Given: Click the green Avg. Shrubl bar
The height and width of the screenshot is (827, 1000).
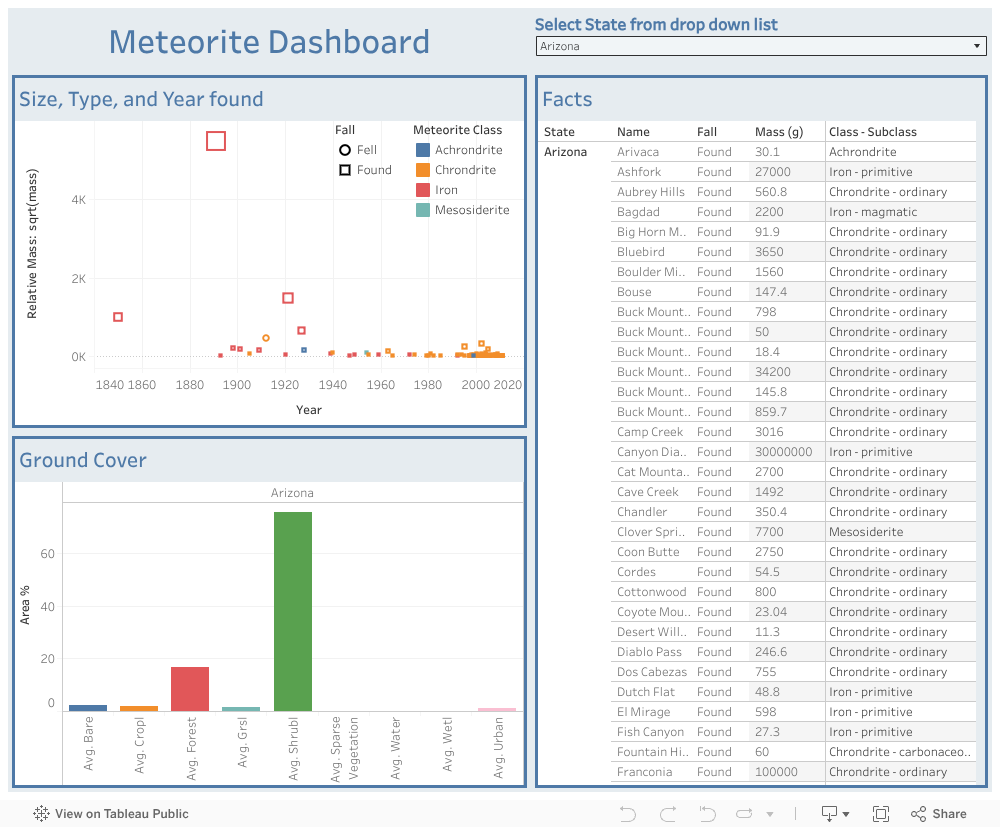Looking at the screenshot, I should [x=293, y=611].
